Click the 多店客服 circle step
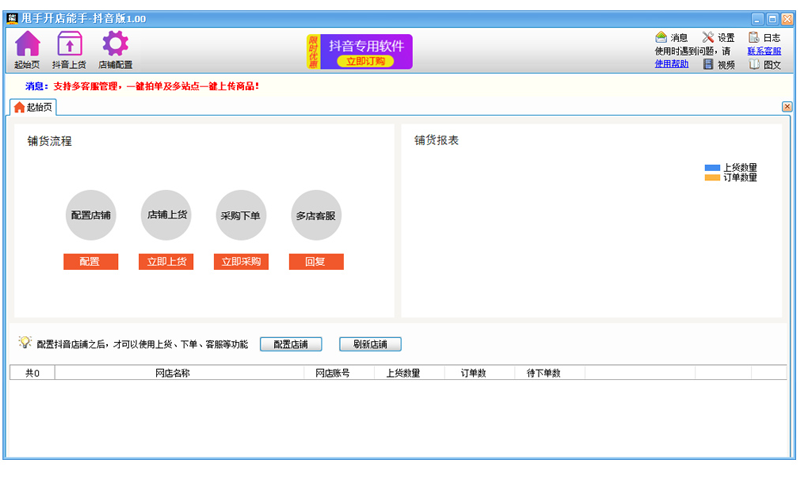This screenshot has height=482, width=800. (316, 215)
